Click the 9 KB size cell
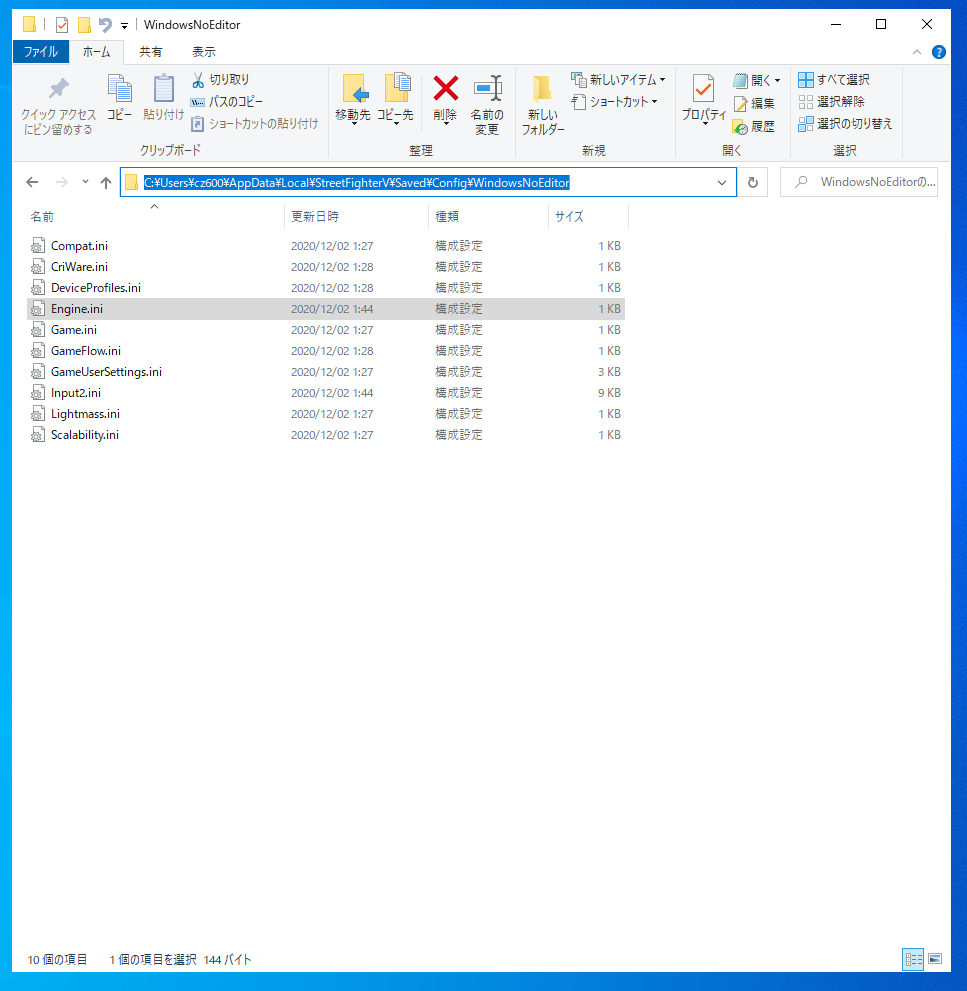The image size is (967, 991). pyautogui.click(x=609, y=393)
